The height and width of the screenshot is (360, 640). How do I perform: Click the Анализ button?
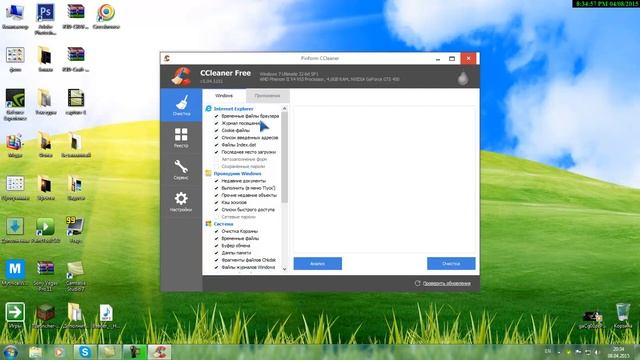[x=318, y=264]
